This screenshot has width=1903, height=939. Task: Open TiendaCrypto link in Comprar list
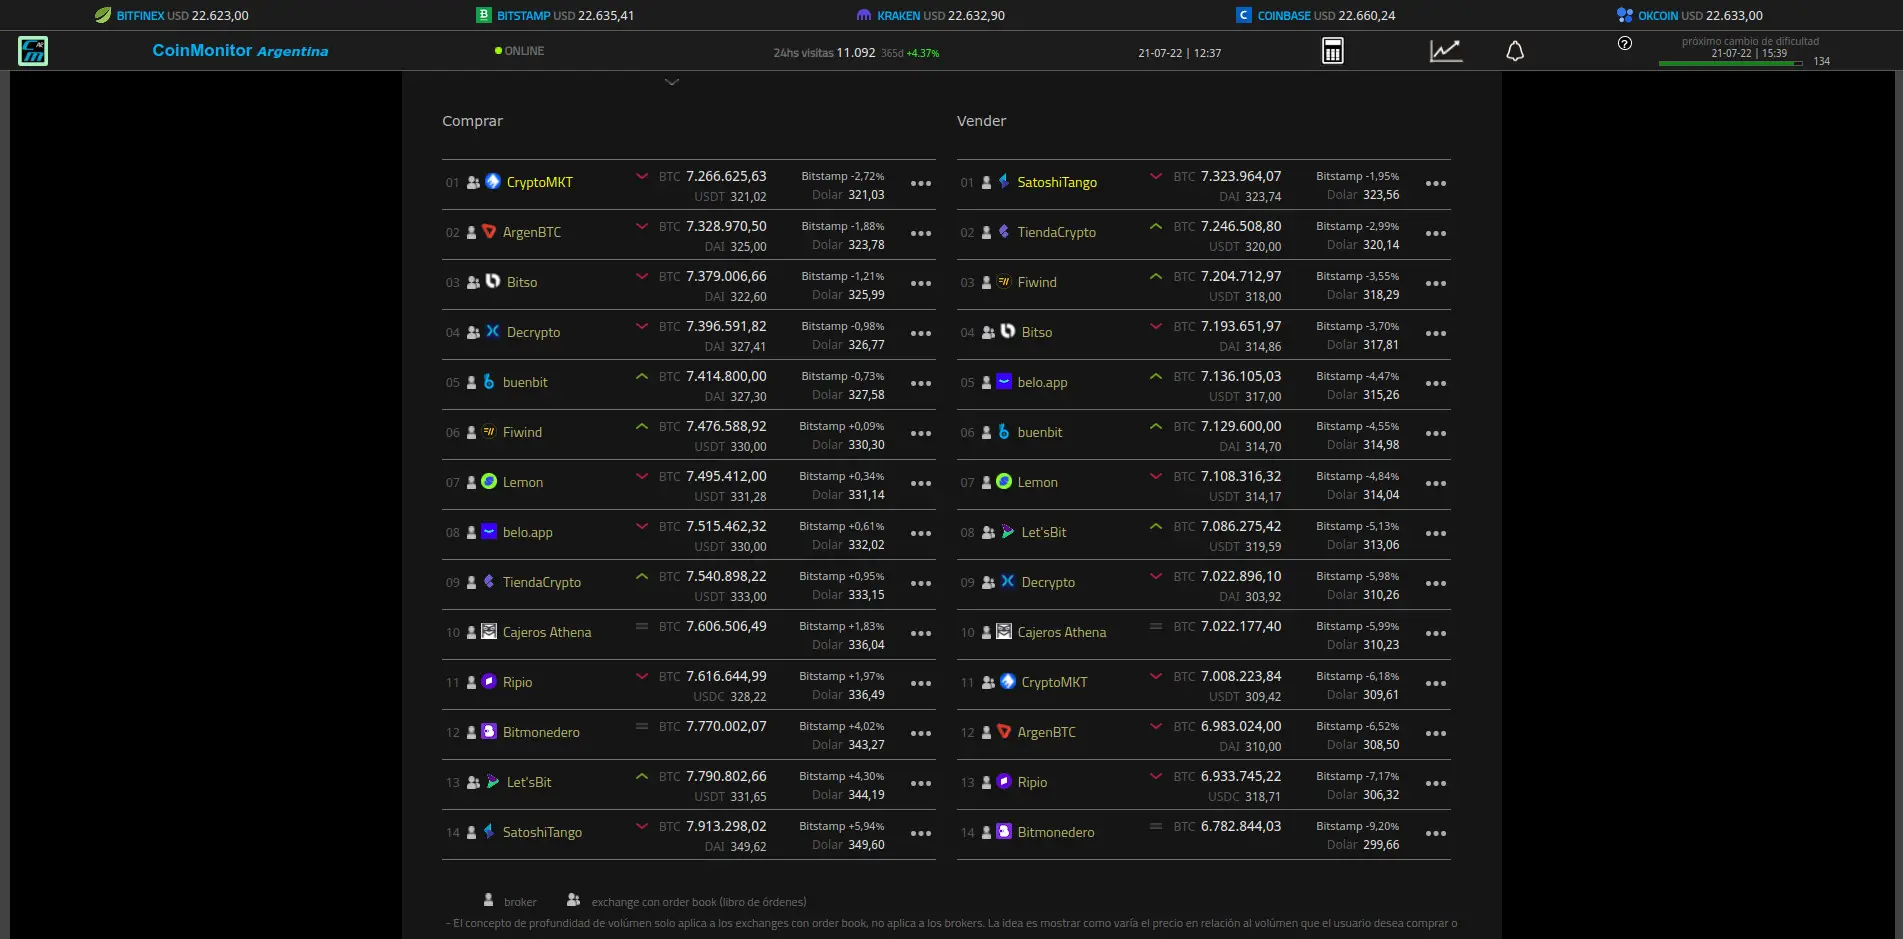[542, 582]
